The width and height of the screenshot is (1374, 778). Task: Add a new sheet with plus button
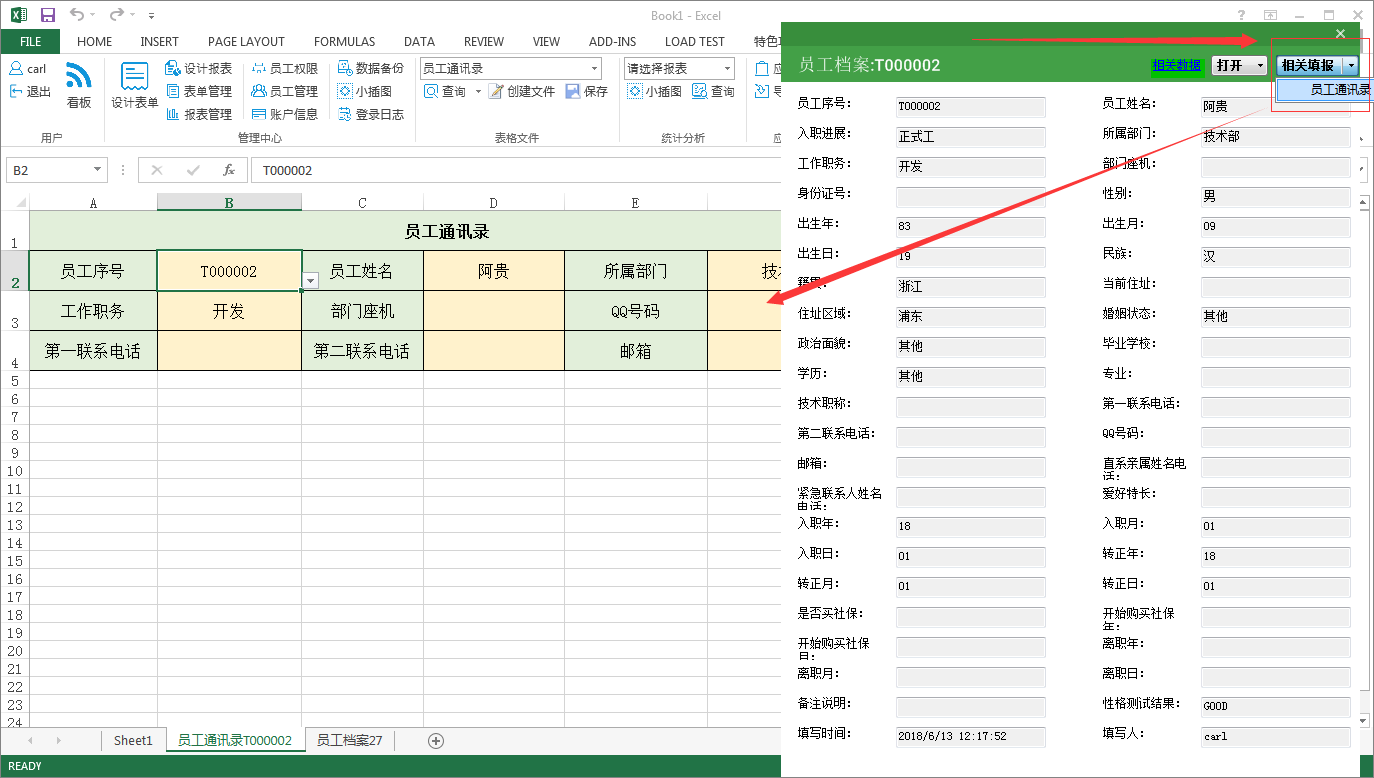pos(435,741)
